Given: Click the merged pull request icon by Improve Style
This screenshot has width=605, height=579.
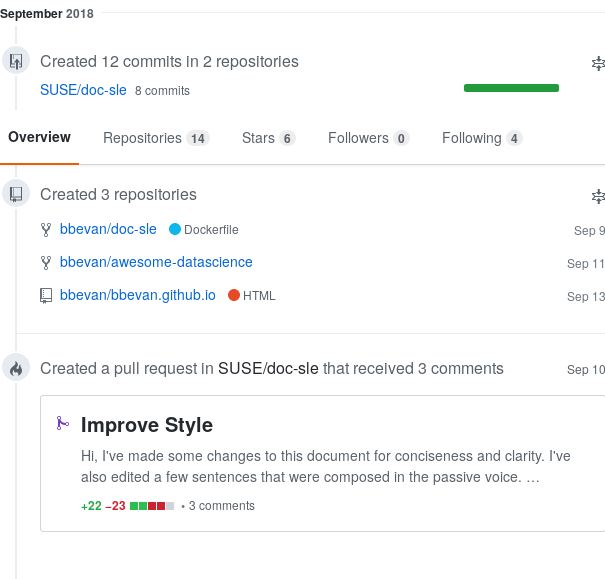Looking at the screenshot, I should pyautogui.click(x=62, y=423).
